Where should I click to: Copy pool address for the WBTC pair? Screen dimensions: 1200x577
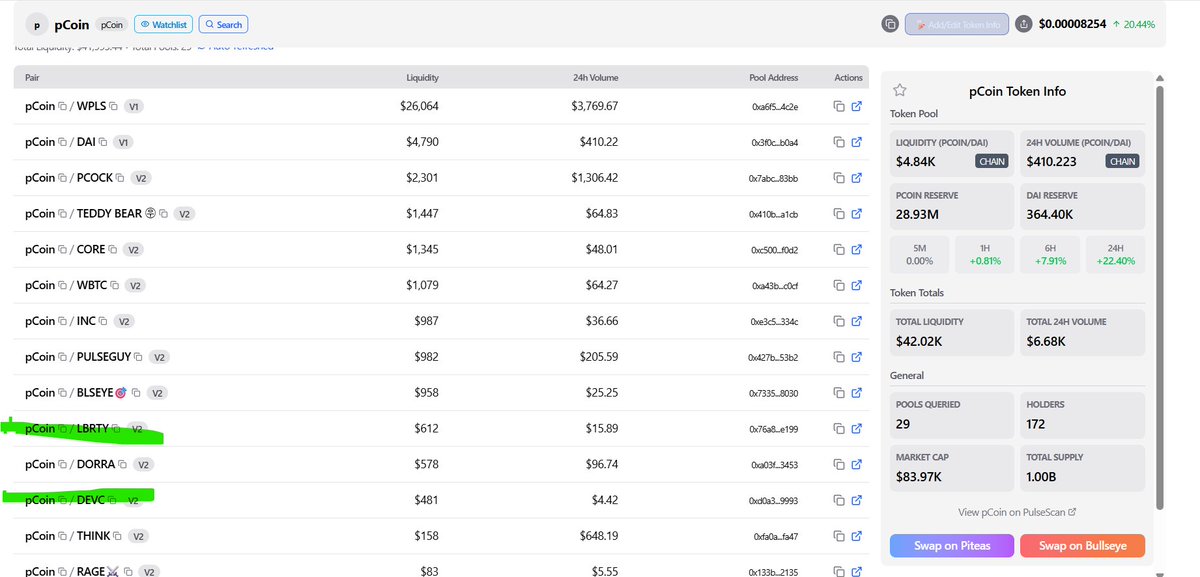coord(840,286)
